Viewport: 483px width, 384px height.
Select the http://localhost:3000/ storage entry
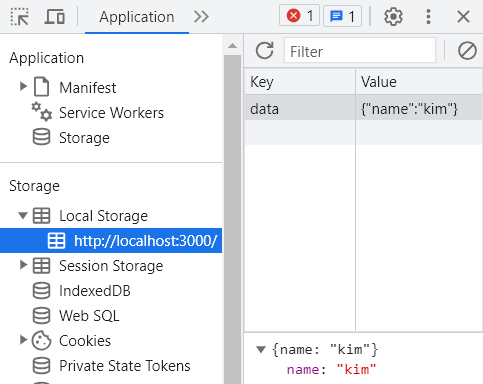pyautogui.click(x=111, y=240)
